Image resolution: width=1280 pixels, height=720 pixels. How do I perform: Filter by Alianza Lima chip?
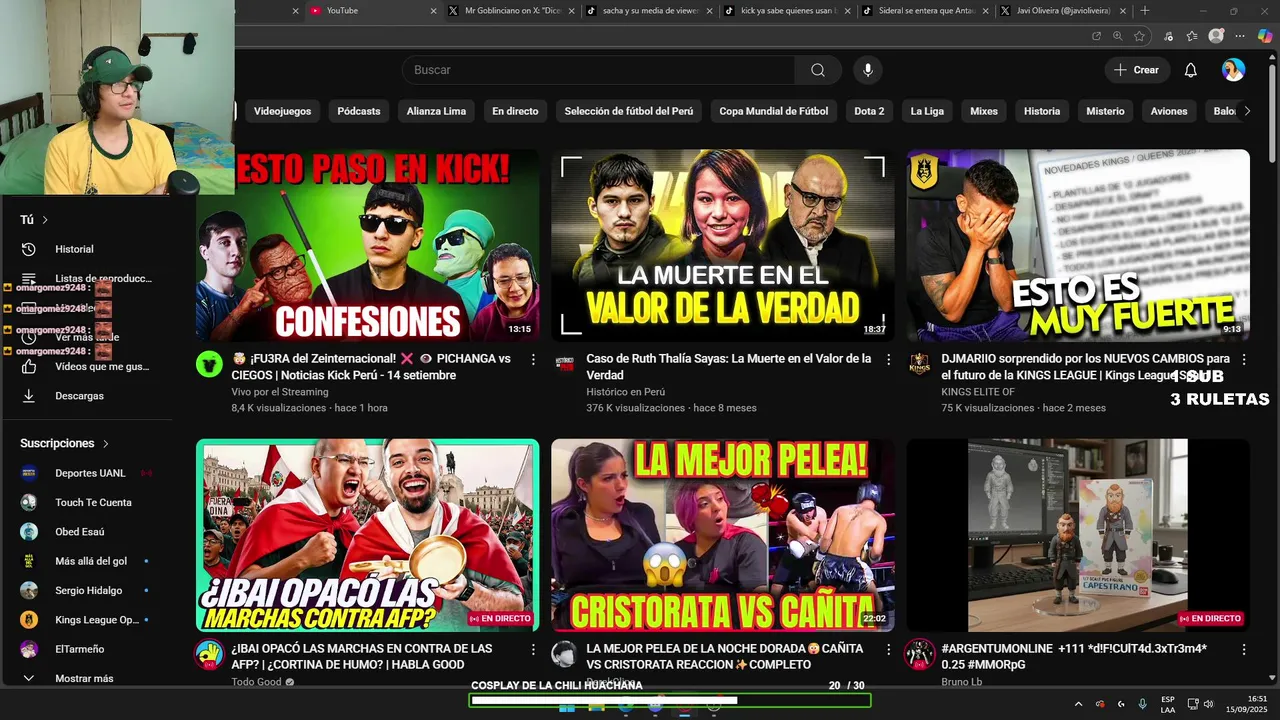click(436, 111)
